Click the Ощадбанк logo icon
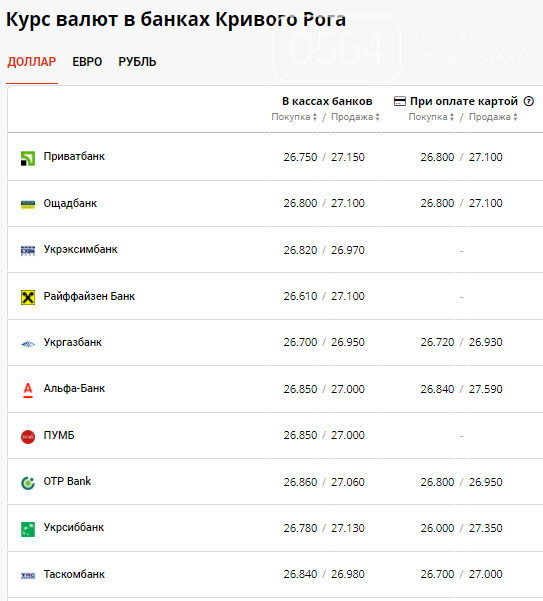This screenshot has height=601, width=543. pyautogui.click(x=28, y=205)
